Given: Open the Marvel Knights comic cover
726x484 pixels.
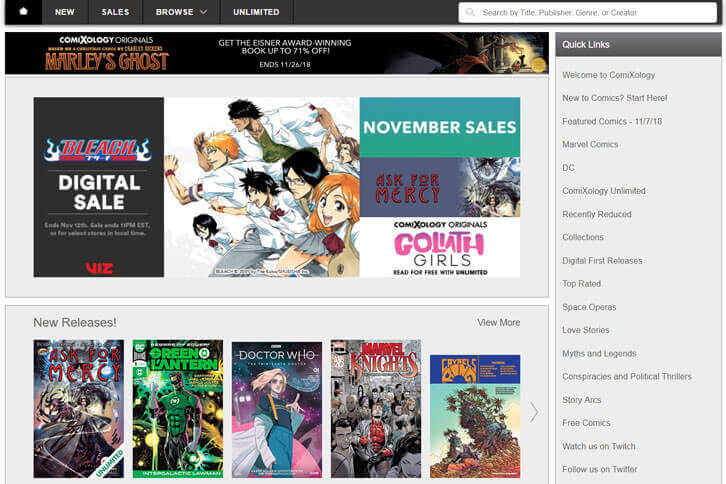Looking at the screenshot, I should pos(376,409).
